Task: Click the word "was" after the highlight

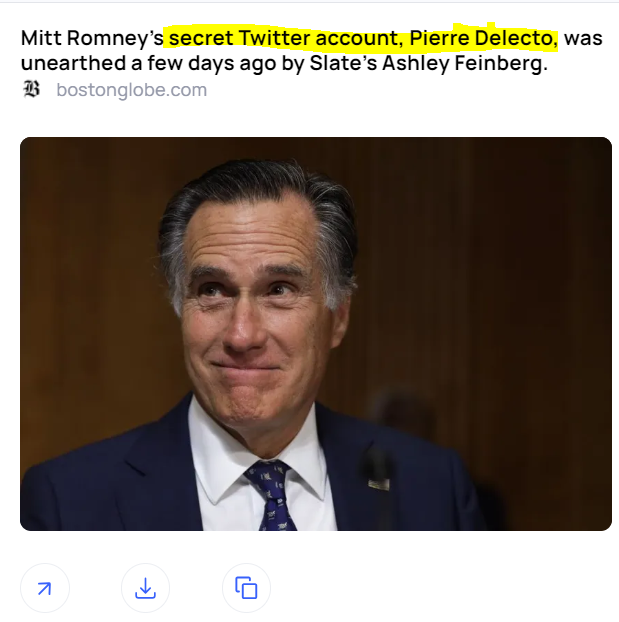Action: [583, 38]
